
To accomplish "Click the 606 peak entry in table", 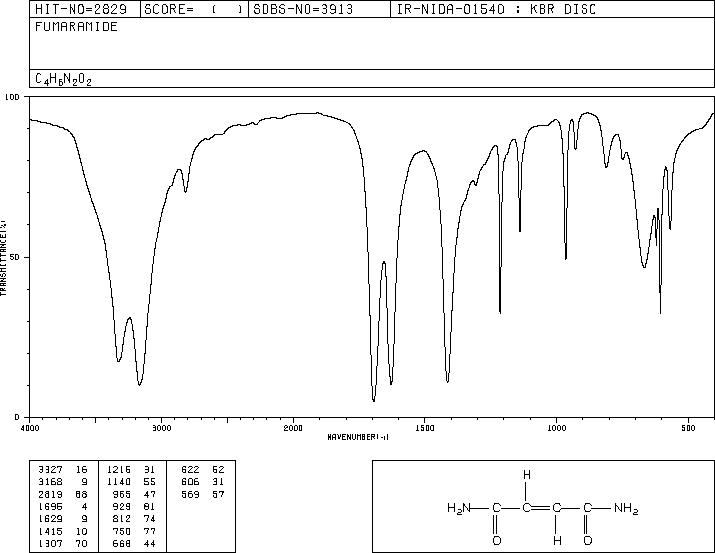I will [191, 482].
